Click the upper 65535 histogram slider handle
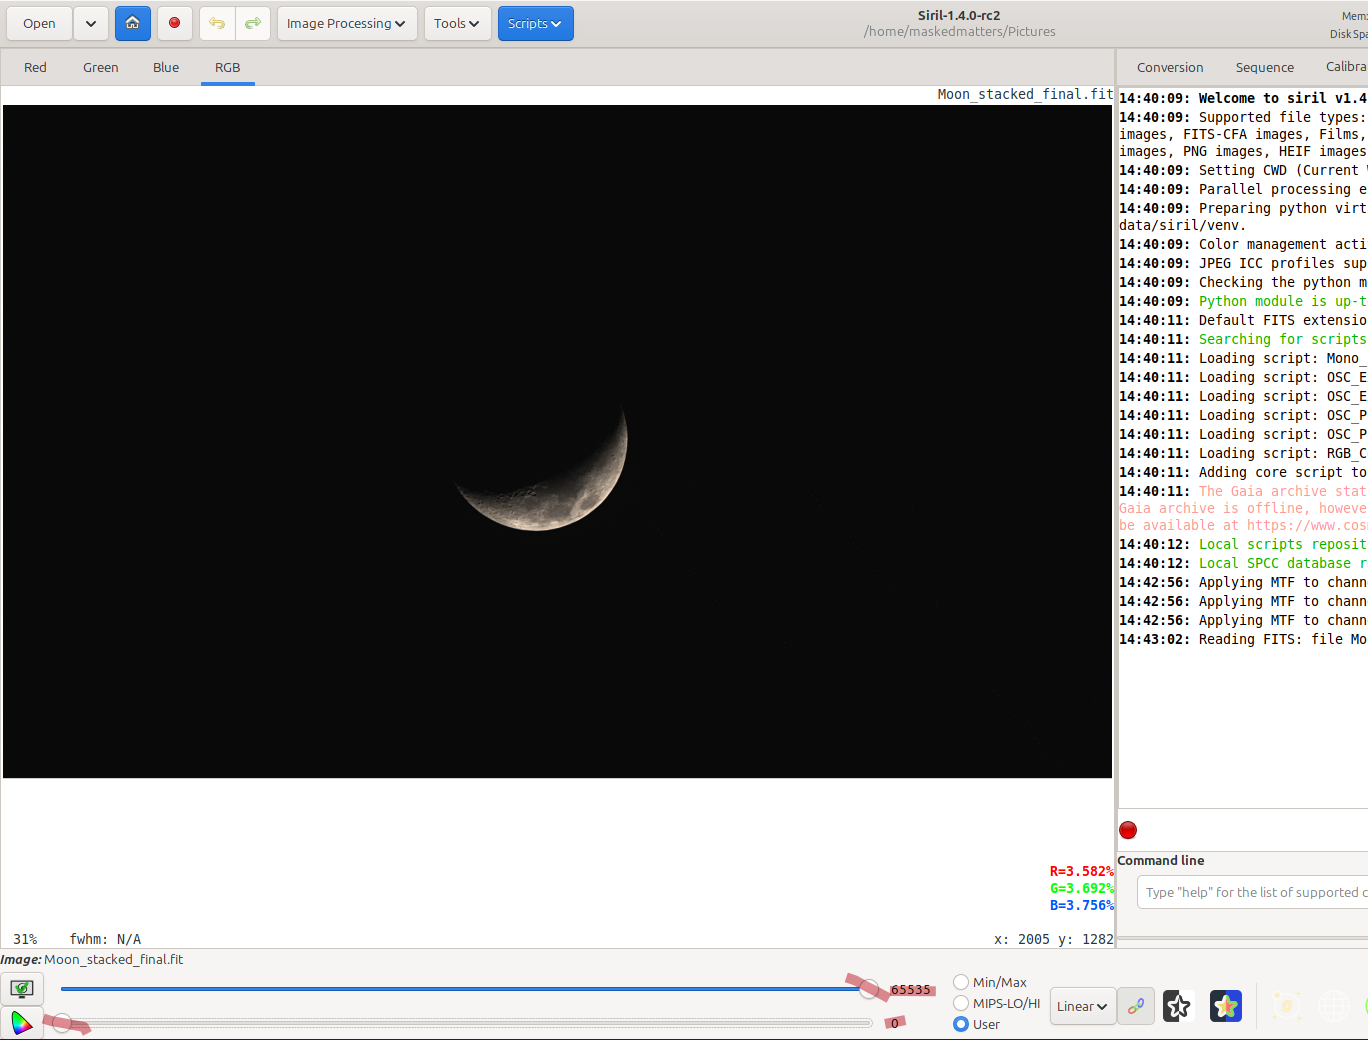Image resolution: width=1368 pixels, height=1040 pixels. [869, 989]
